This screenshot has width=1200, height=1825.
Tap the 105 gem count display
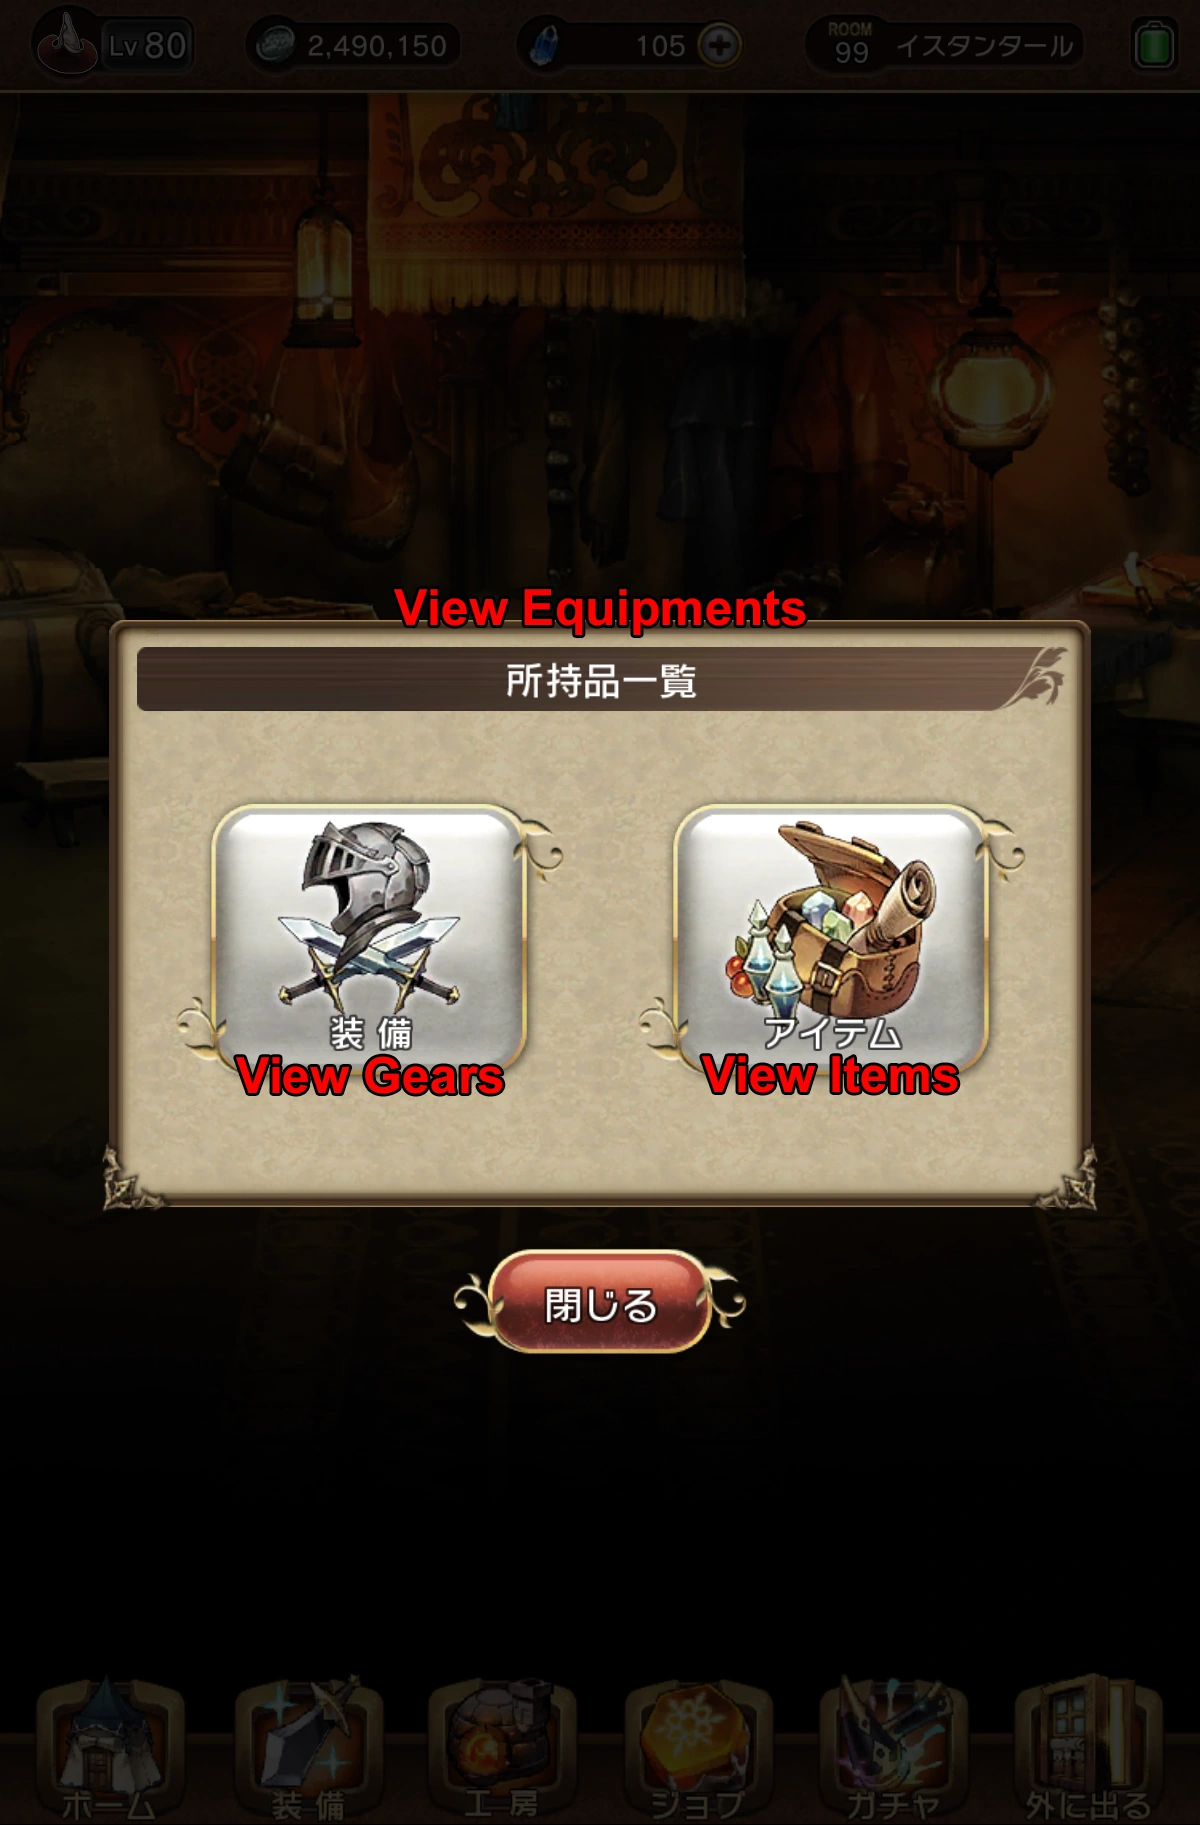660,46
